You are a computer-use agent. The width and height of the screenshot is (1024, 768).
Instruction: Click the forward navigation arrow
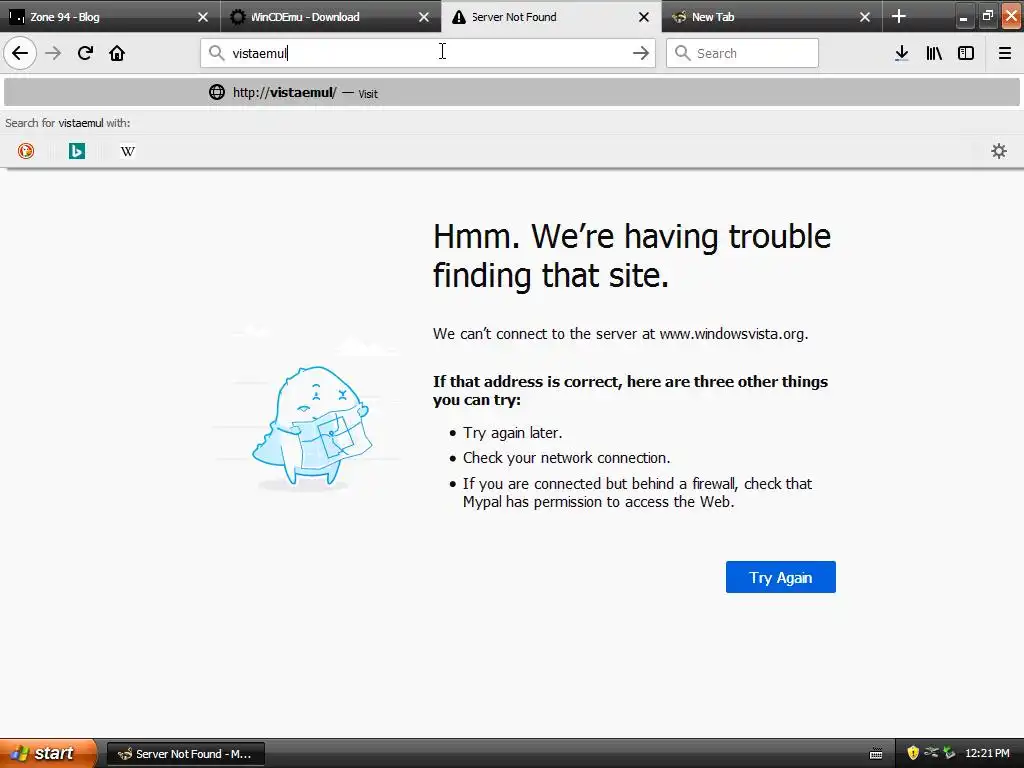click(x=53, y=53)
